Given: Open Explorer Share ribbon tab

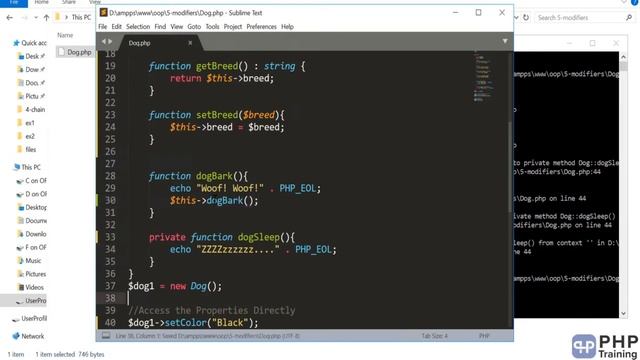Looking at the screenshot, I should click(x=69, y=2).
